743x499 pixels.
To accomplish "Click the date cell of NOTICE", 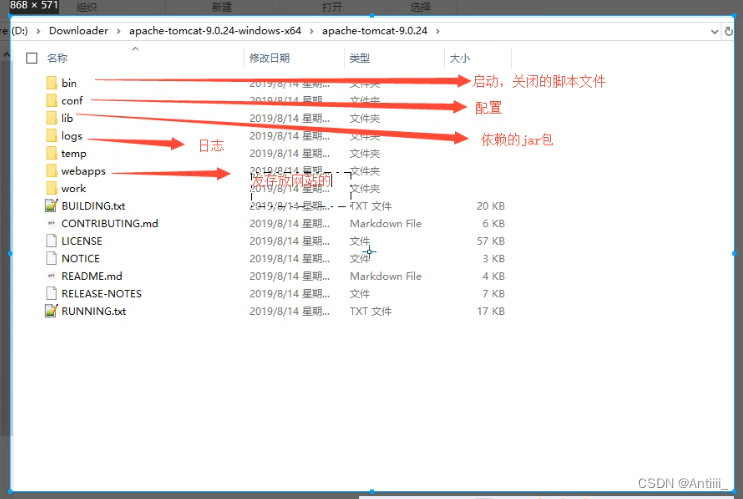I will (x=290, y=258).
